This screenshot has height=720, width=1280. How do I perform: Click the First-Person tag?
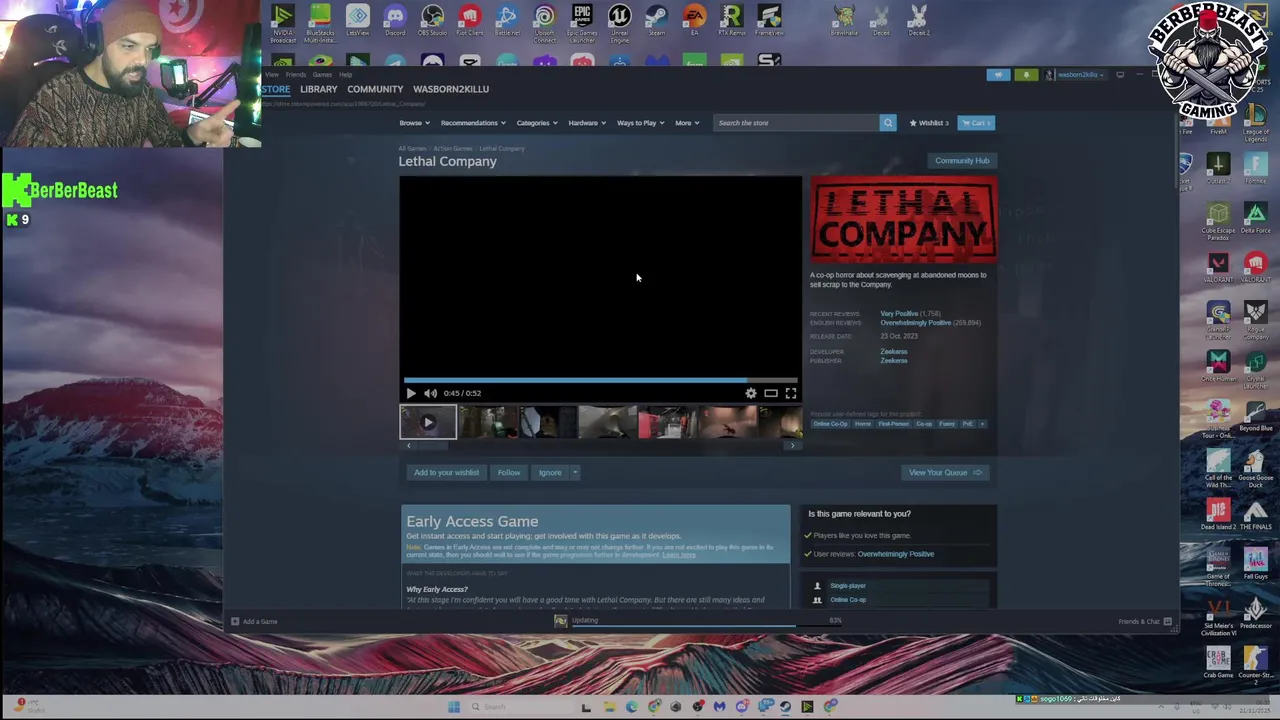tap(893, 424)
